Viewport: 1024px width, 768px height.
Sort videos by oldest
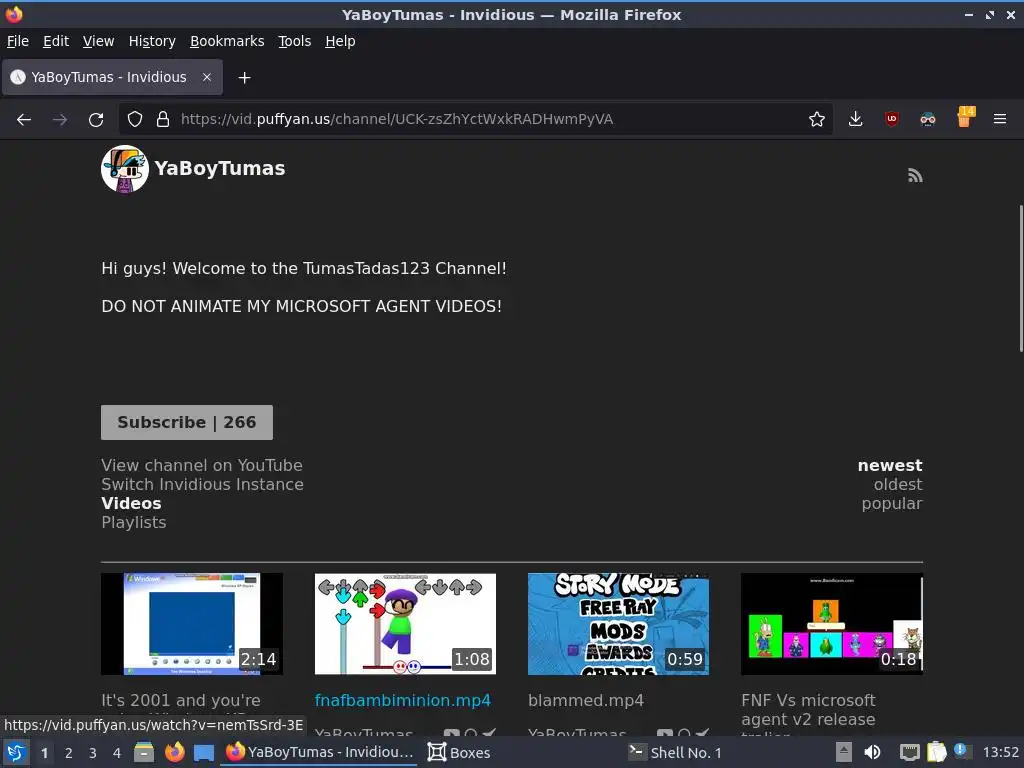tap(898, 485)
